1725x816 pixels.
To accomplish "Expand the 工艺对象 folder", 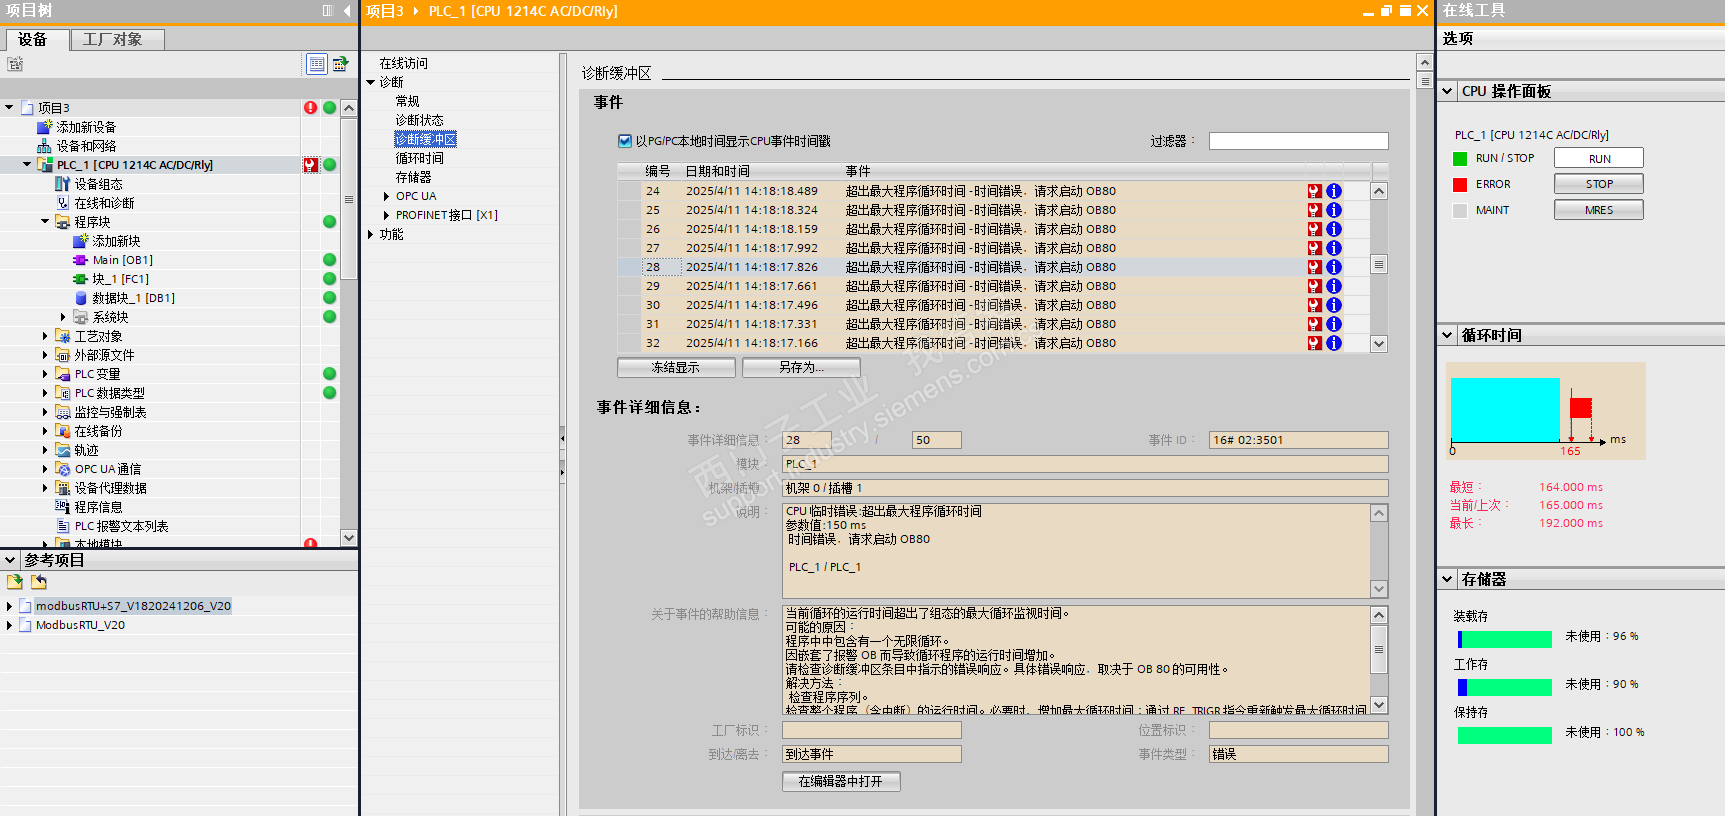I will tap(45, 336).
